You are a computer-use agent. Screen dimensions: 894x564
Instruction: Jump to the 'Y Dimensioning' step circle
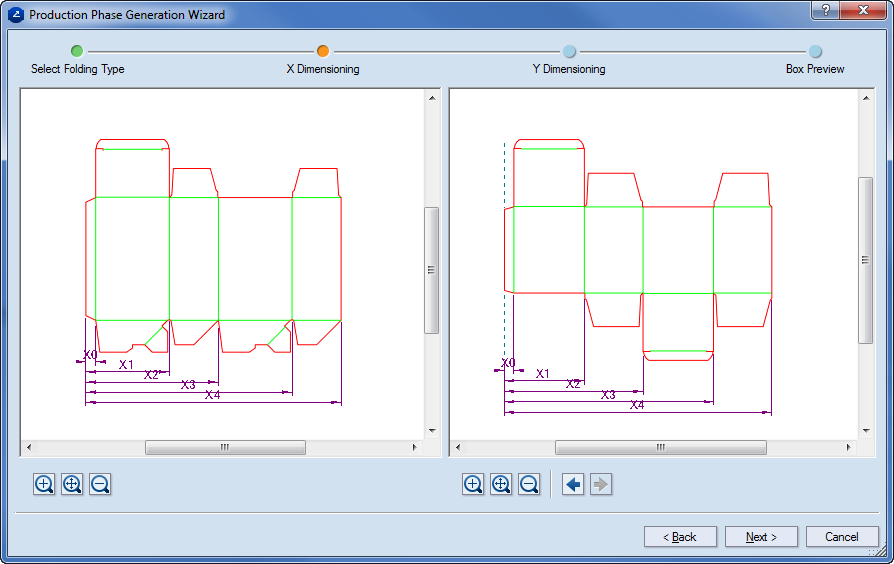point(569,51)
